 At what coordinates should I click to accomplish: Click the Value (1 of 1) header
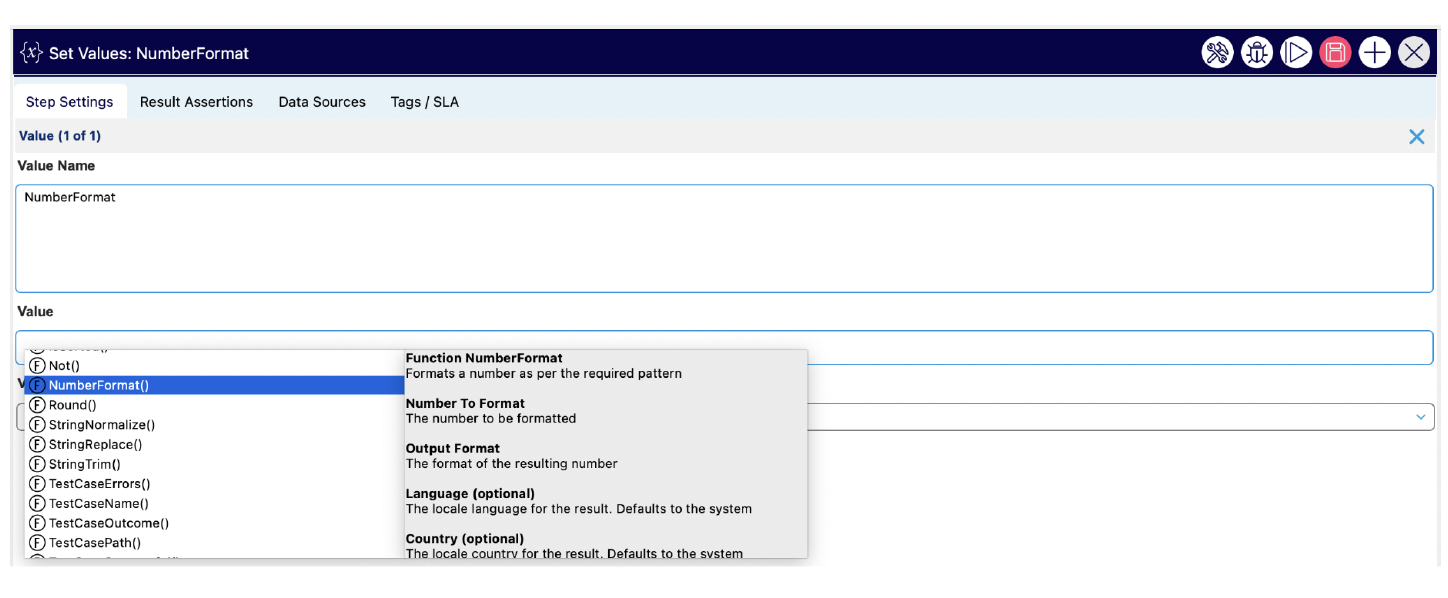(60, 136)
